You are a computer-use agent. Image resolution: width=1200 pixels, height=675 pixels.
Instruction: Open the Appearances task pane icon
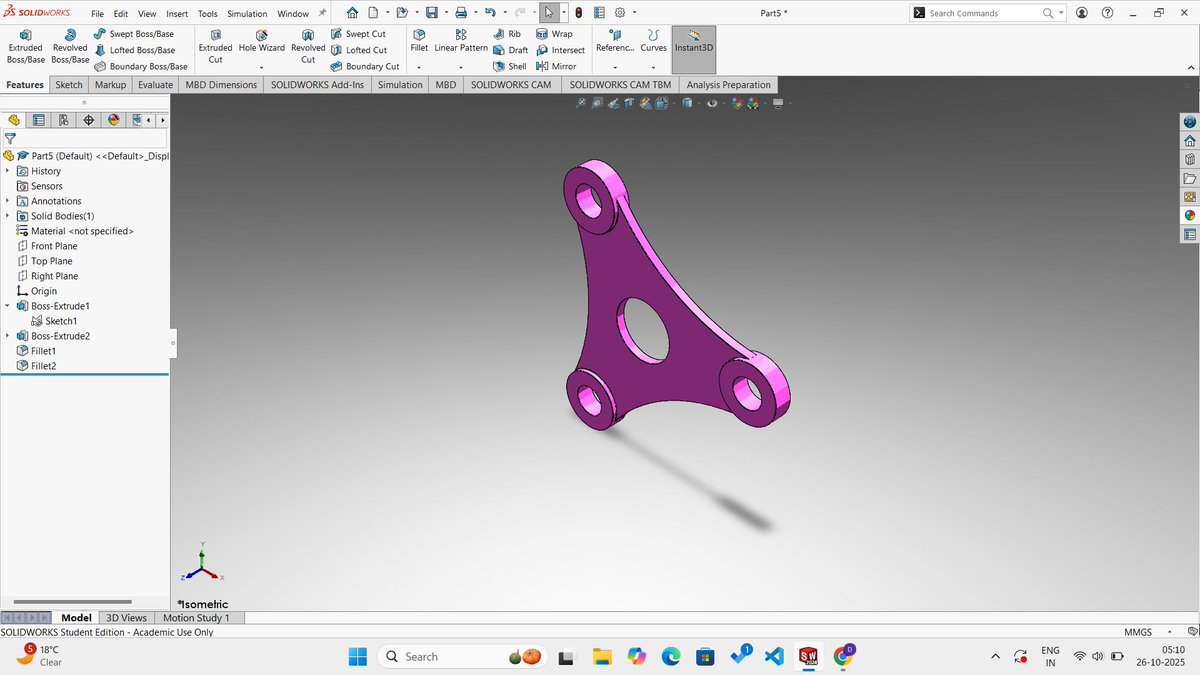coord(1189,215)
